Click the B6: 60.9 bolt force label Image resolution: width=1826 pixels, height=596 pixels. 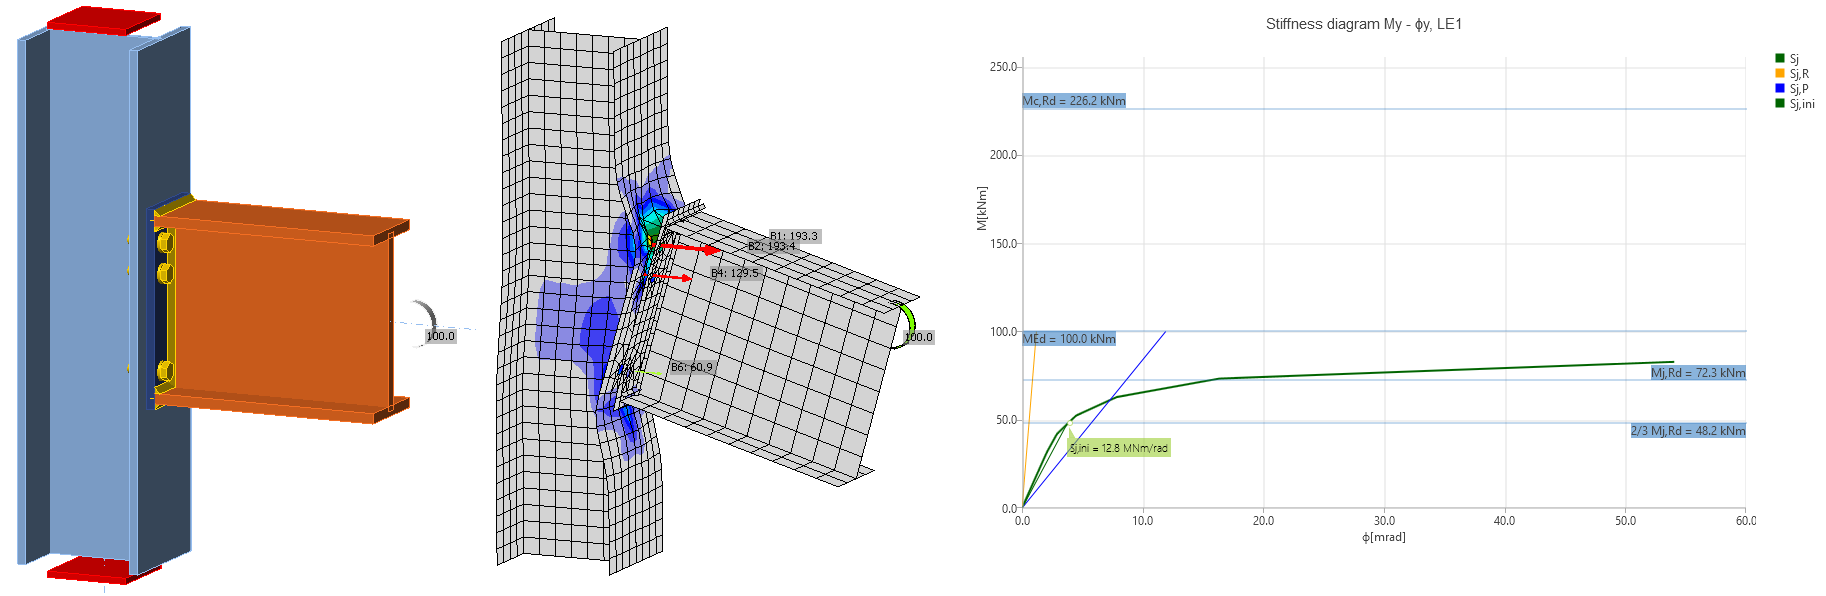tap(692, 367)
